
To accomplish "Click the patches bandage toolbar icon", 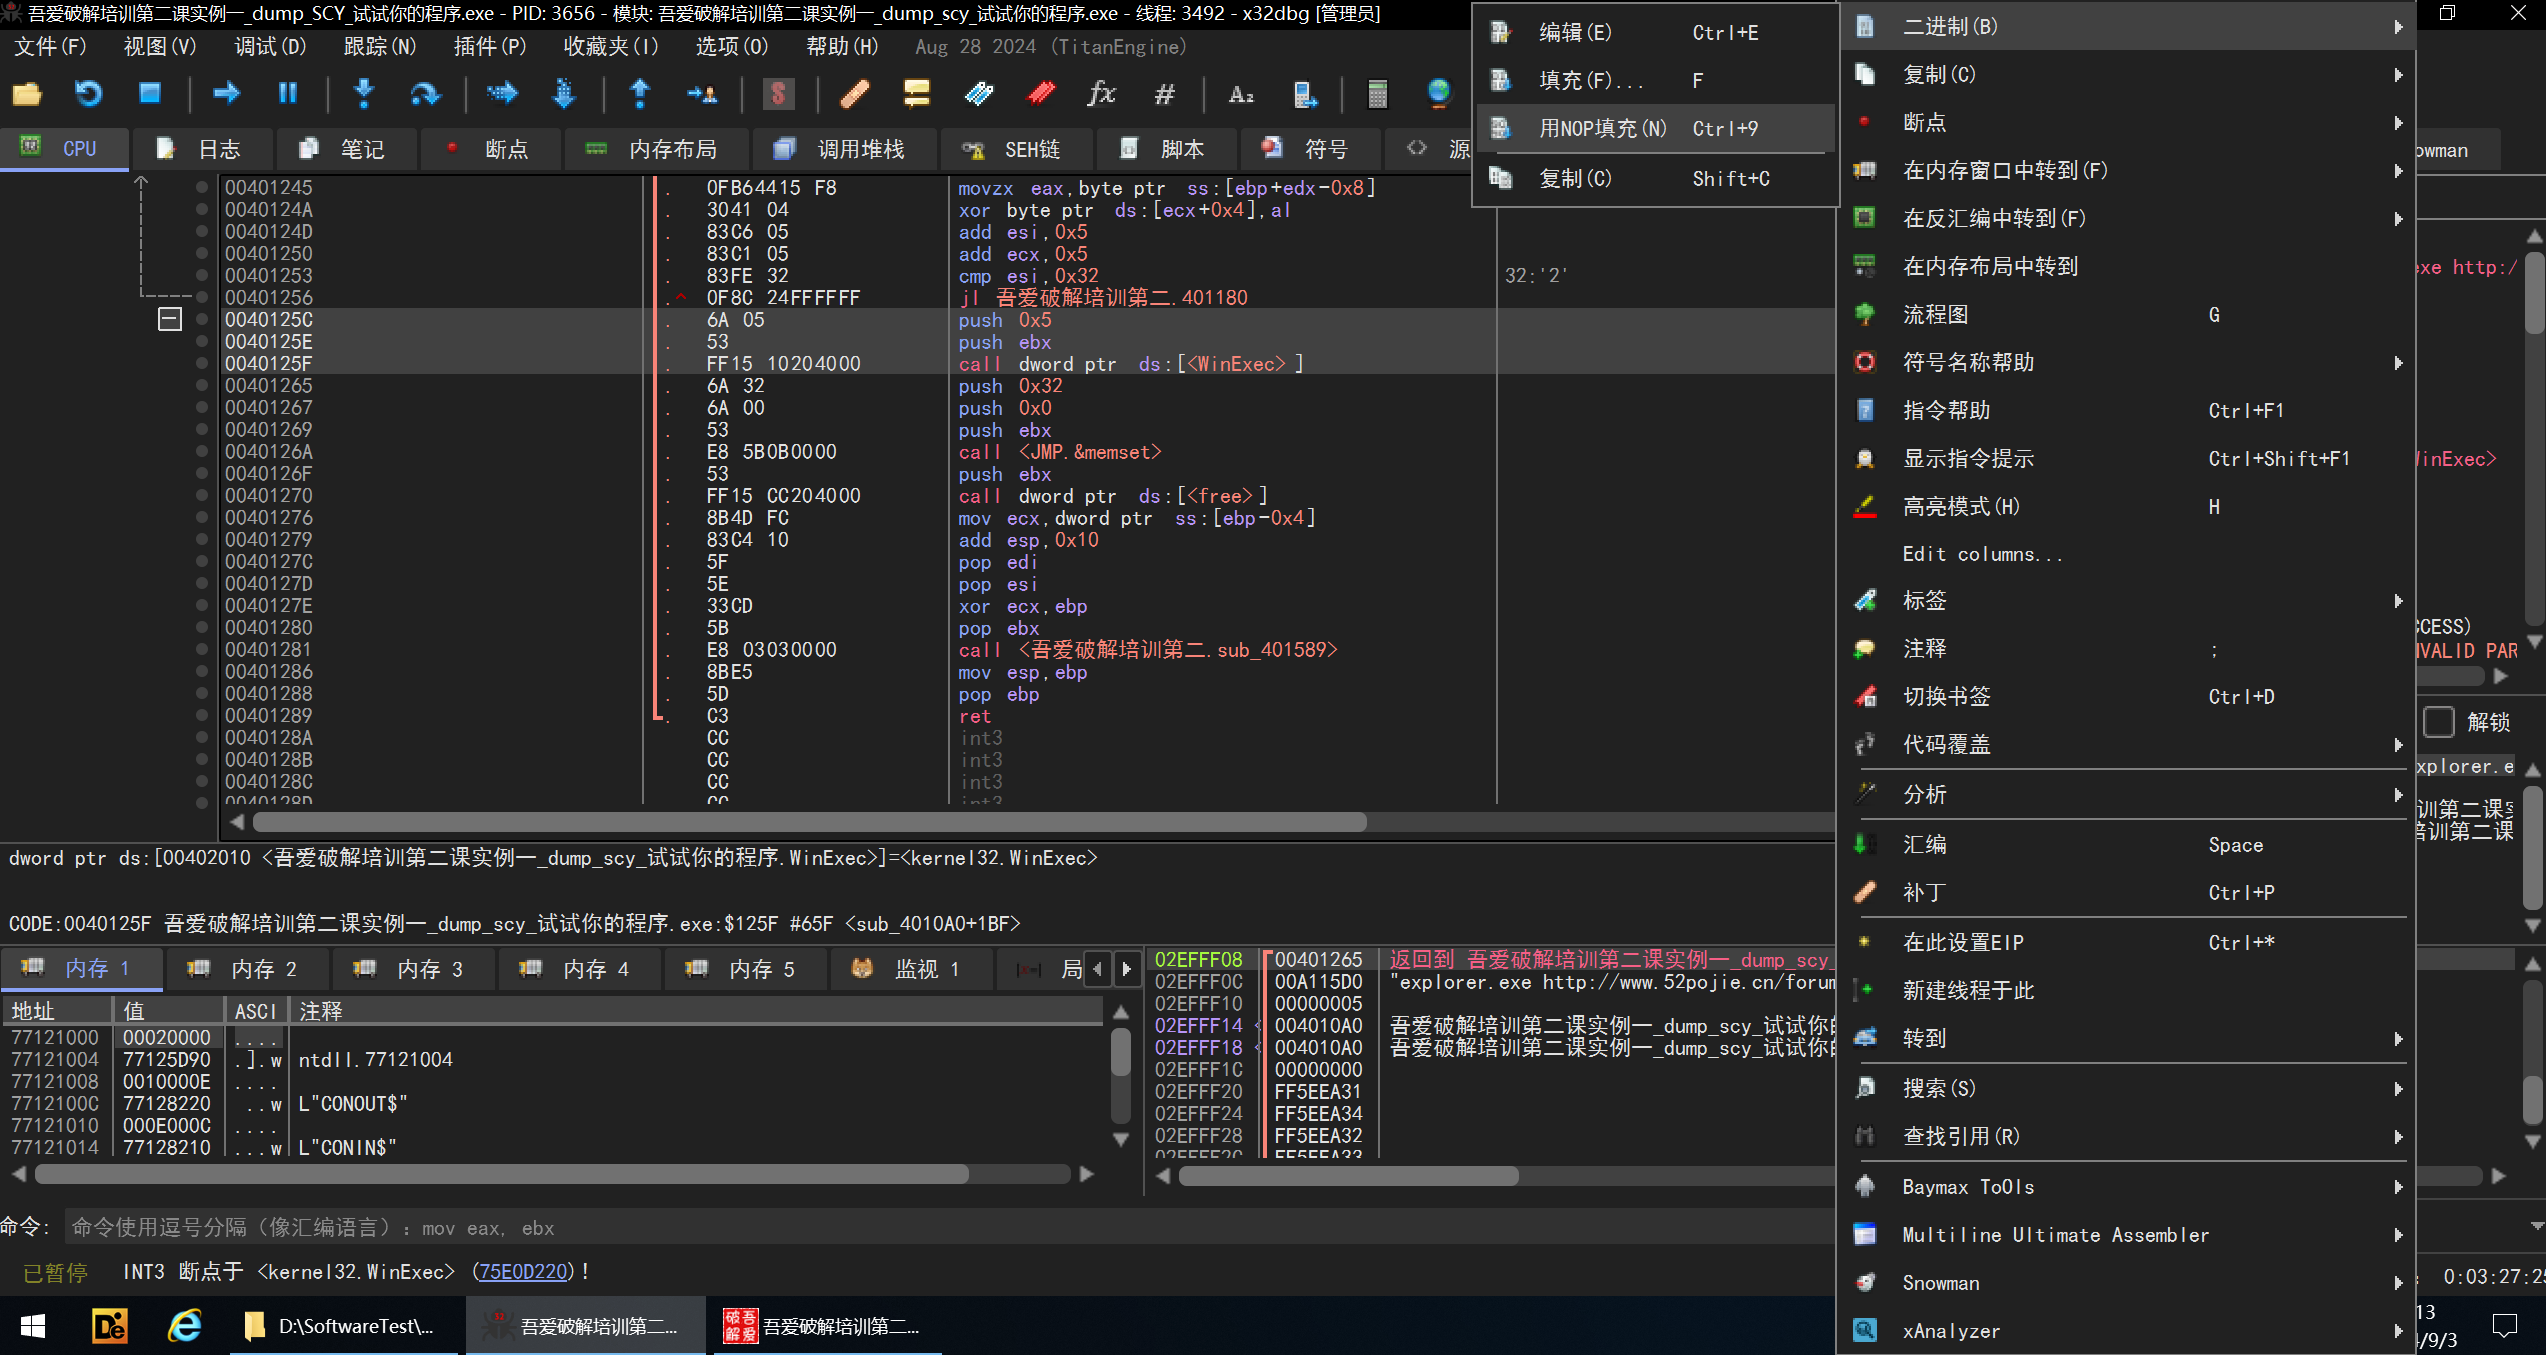I will (854, 94).
